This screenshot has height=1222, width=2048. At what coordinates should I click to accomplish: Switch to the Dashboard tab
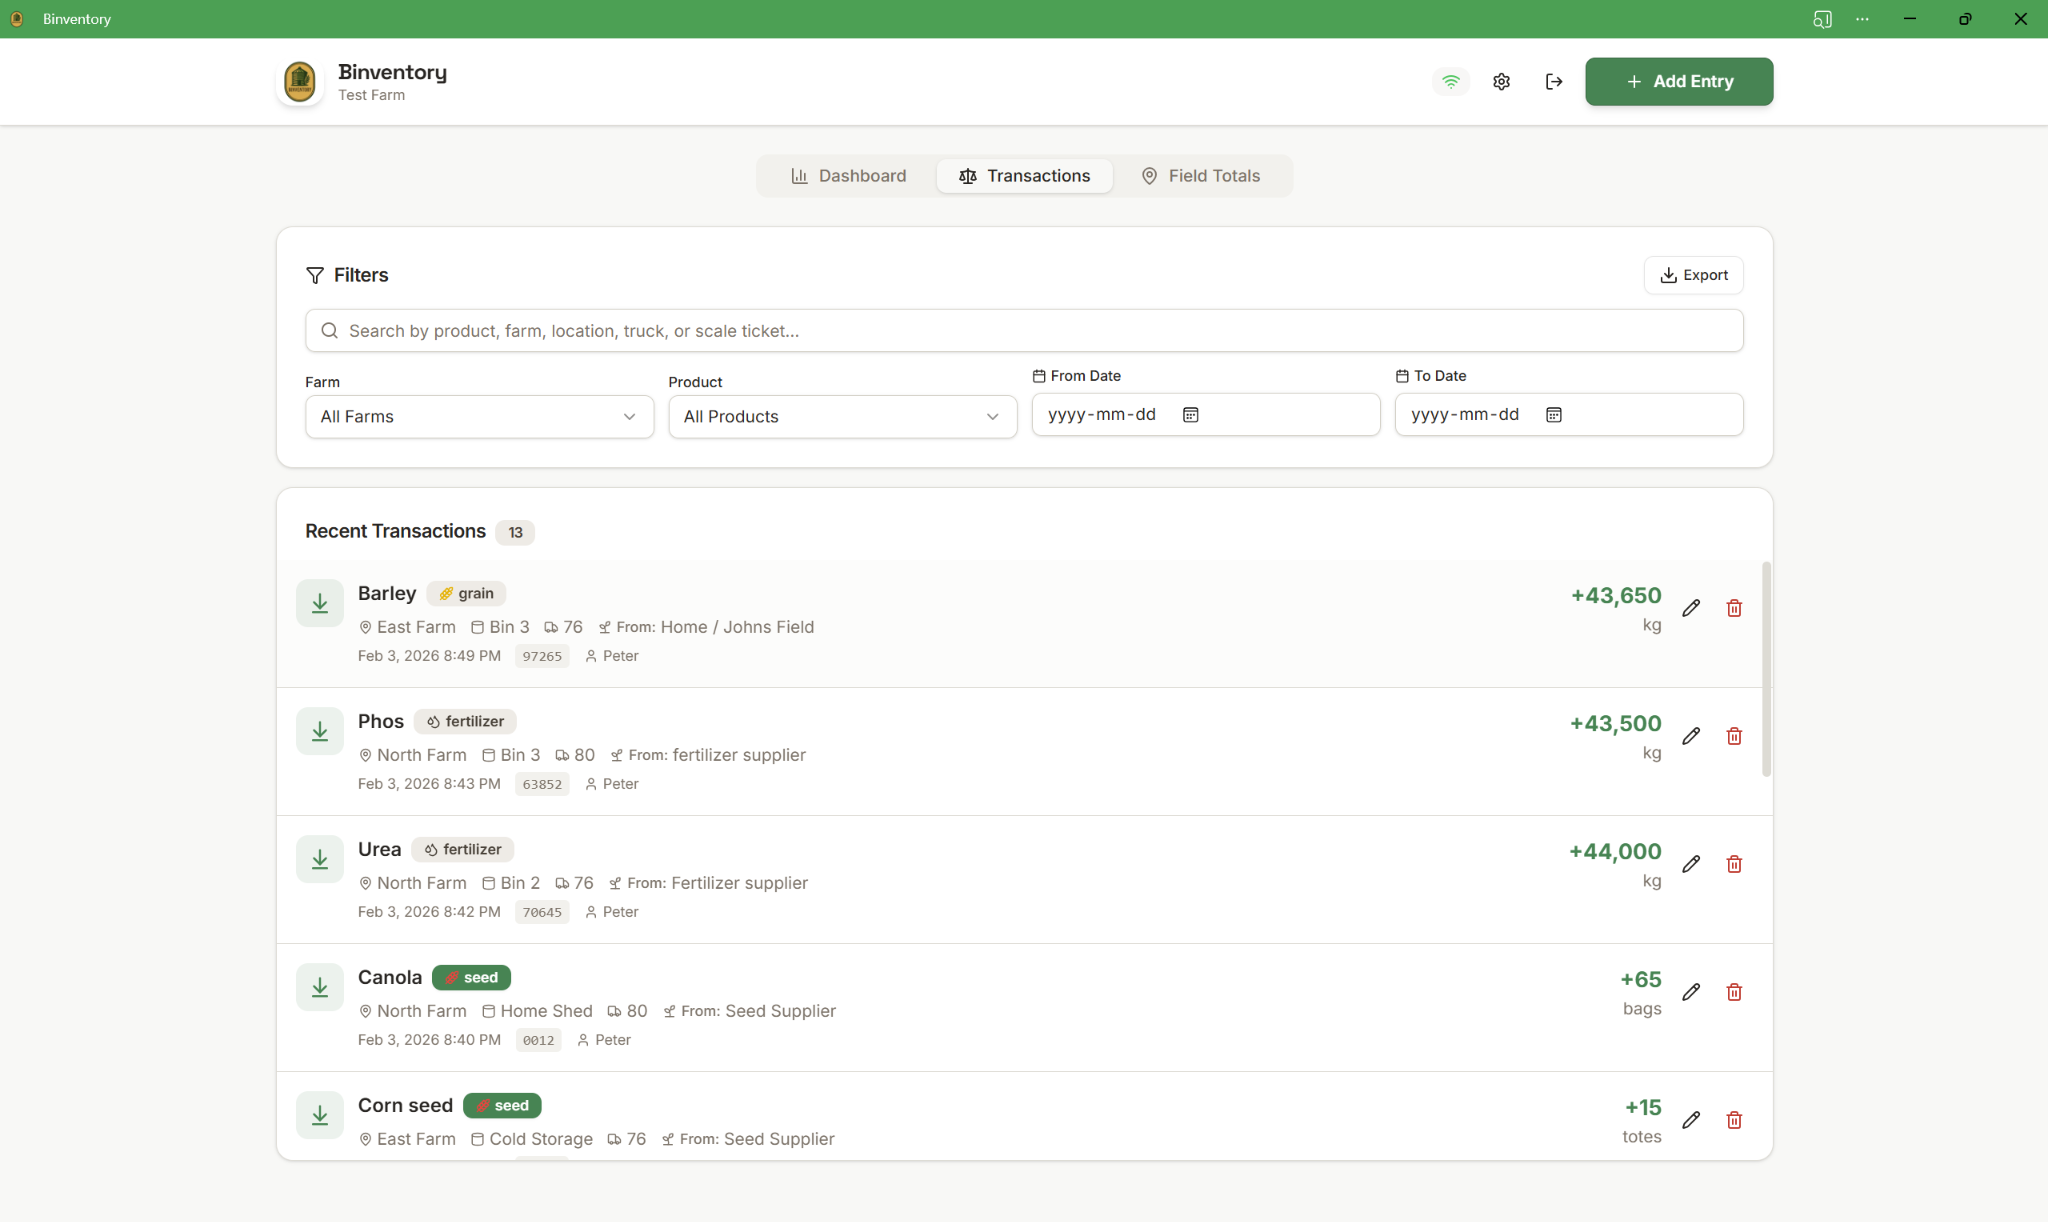[x=848, y=175]
